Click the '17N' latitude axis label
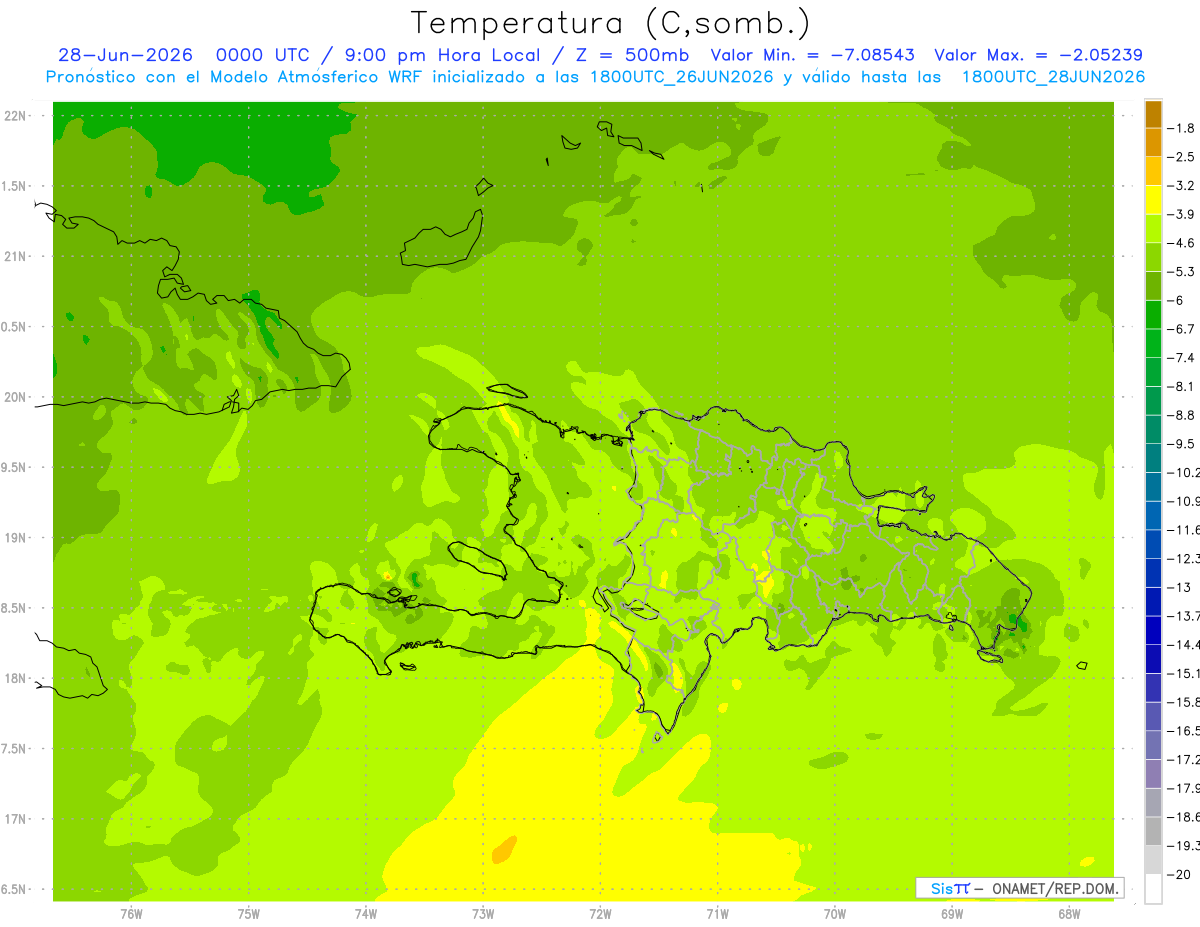 (x=17, y=819)
